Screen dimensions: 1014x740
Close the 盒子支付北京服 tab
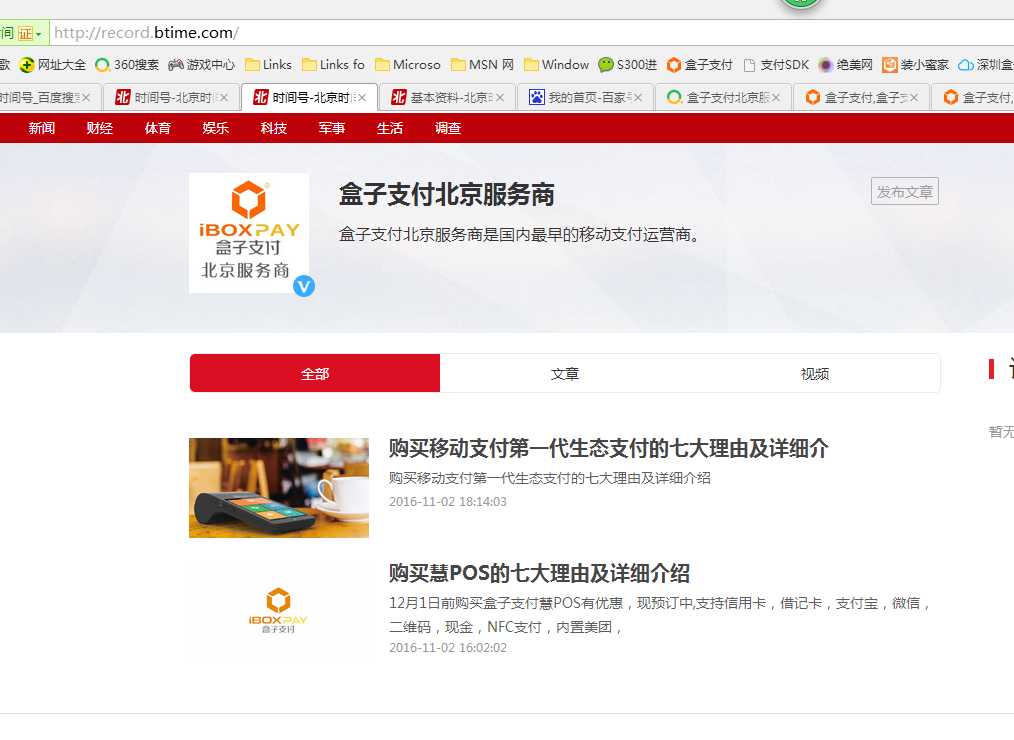776,98
